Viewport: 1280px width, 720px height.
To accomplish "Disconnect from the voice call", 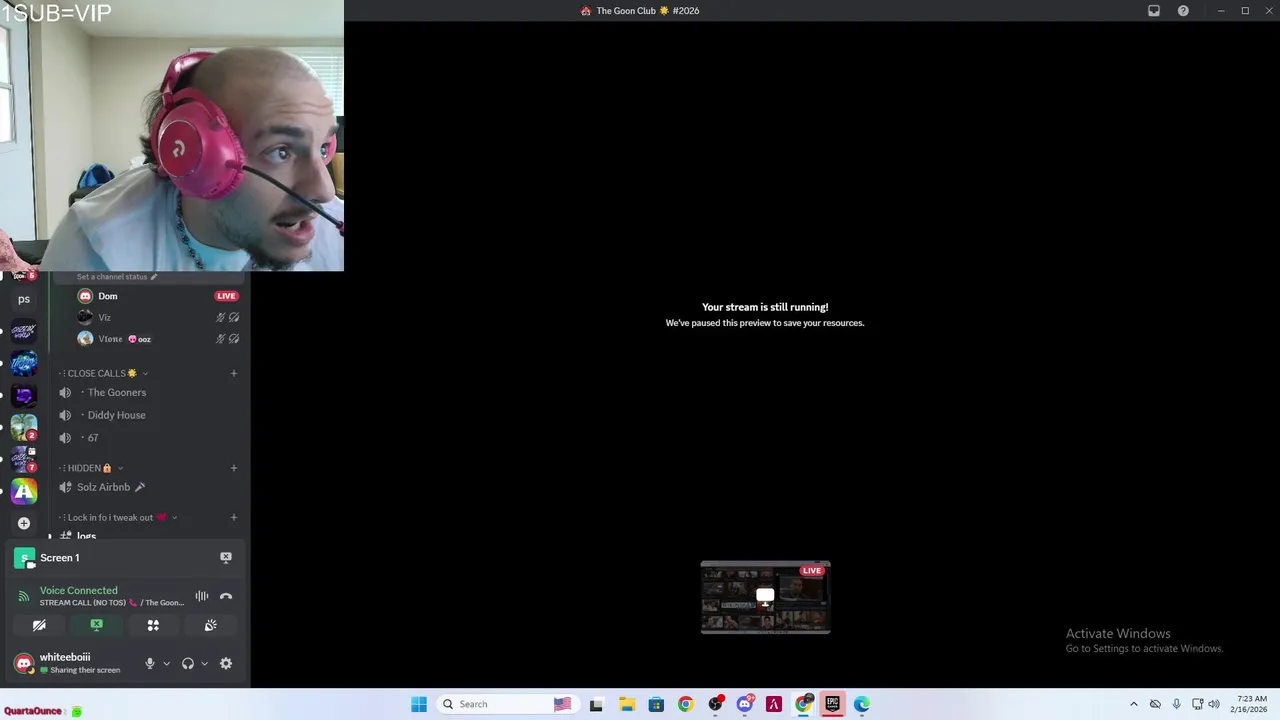I will tap(226, 596).
